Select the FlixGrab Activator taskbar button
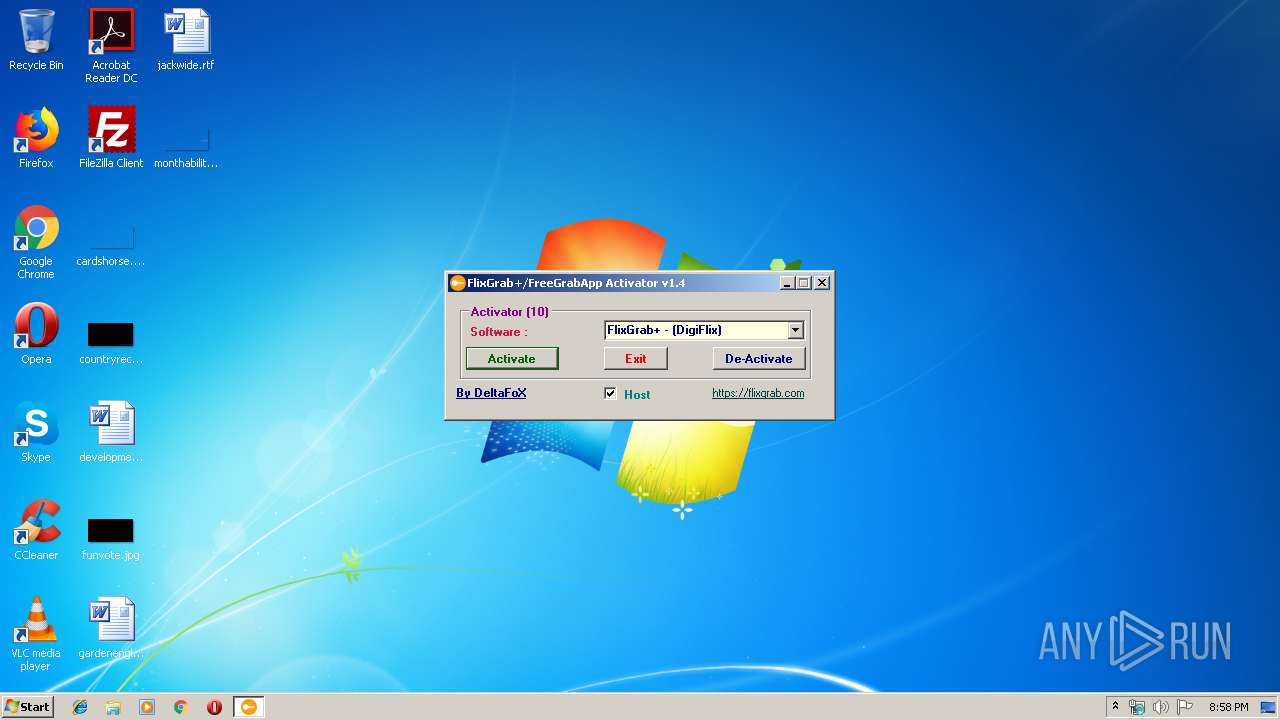This screenshot has width=1280, height=720. click(x=249, y=707)
